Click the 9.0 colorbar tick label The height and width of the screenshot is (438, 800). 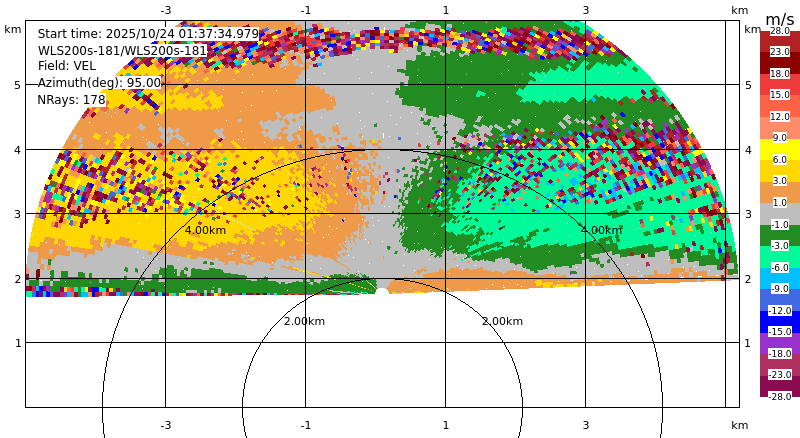tap(780, 137)
